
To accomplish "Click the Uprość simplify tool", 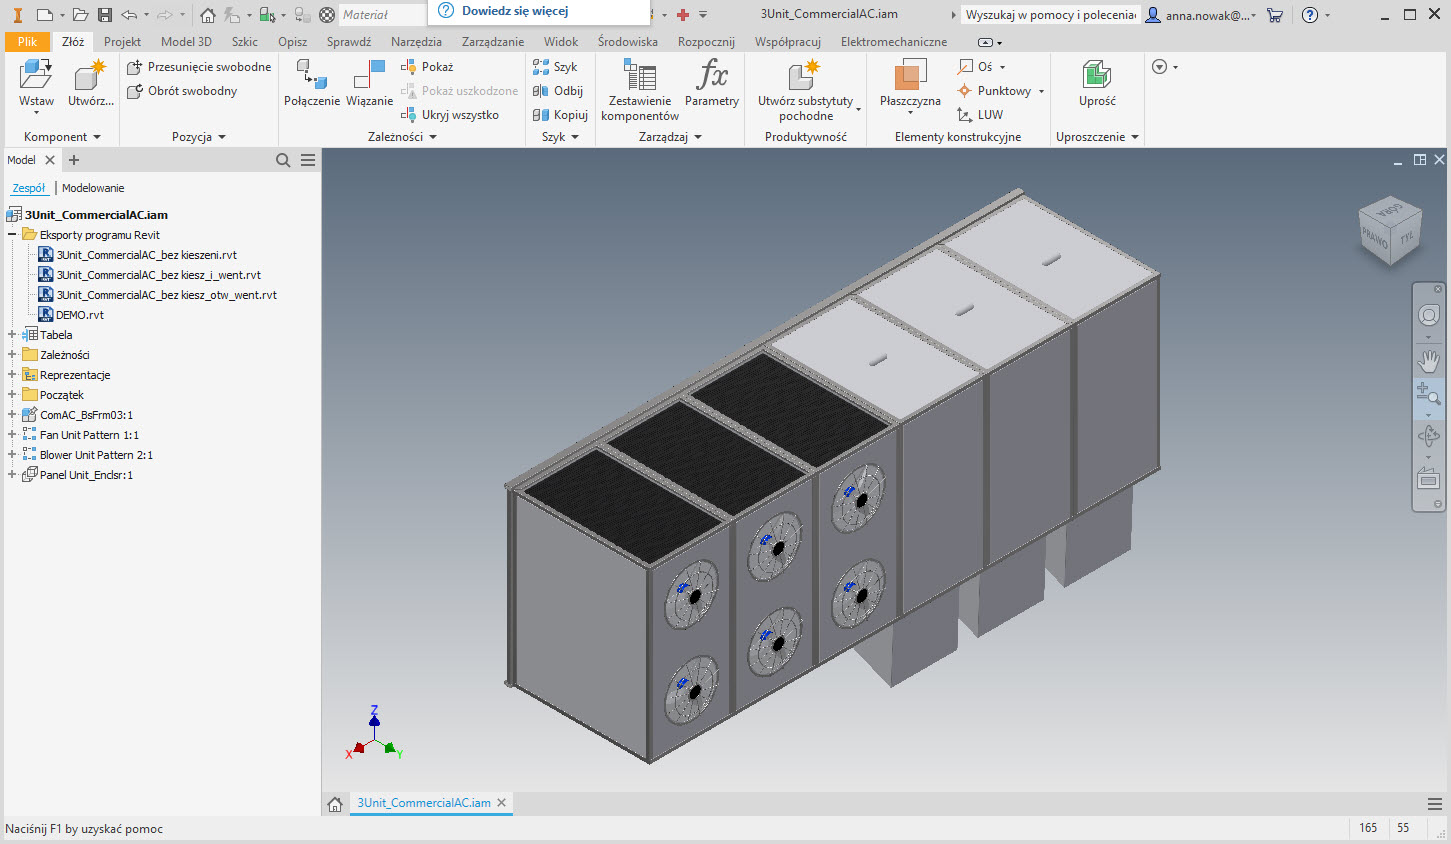I will coord(1096,77).
